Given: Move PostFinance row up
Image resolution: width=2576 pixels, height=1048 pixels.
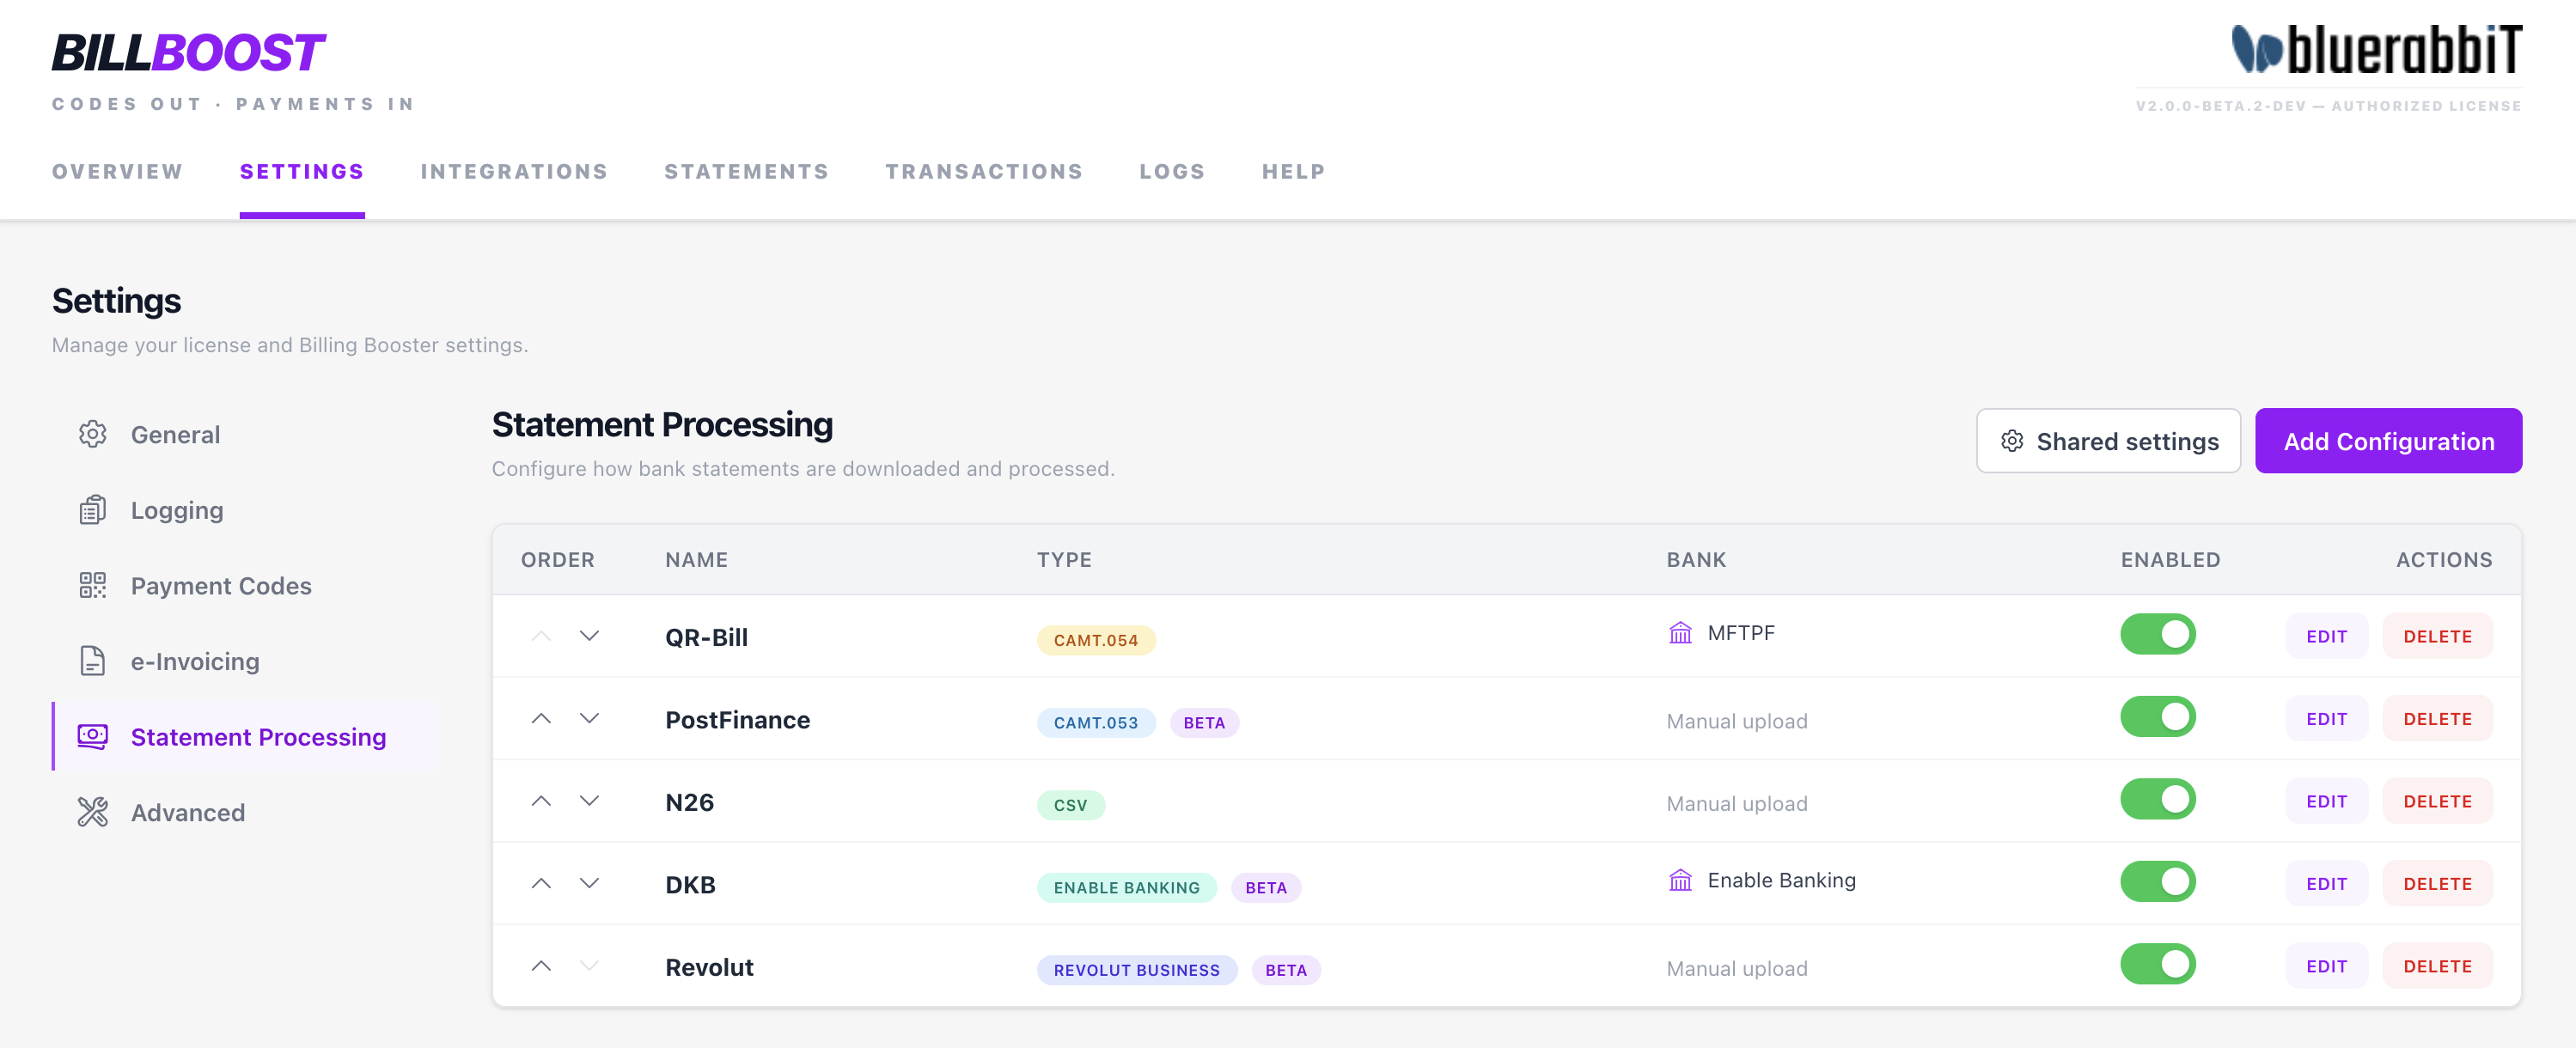Looking at the screenshot, I should click(x=541, y=718).
